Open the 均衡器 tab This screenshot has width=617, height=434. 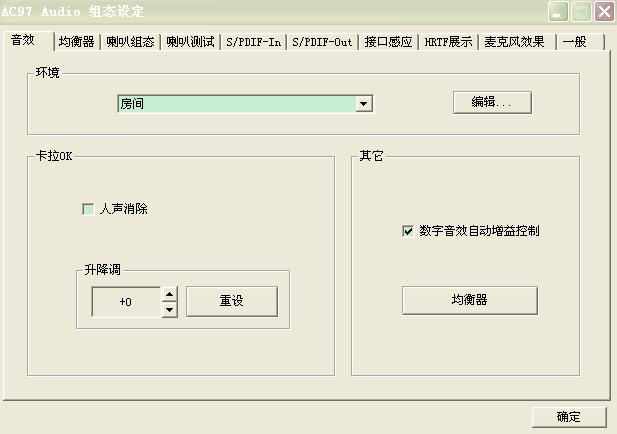[x=77, y=42]
